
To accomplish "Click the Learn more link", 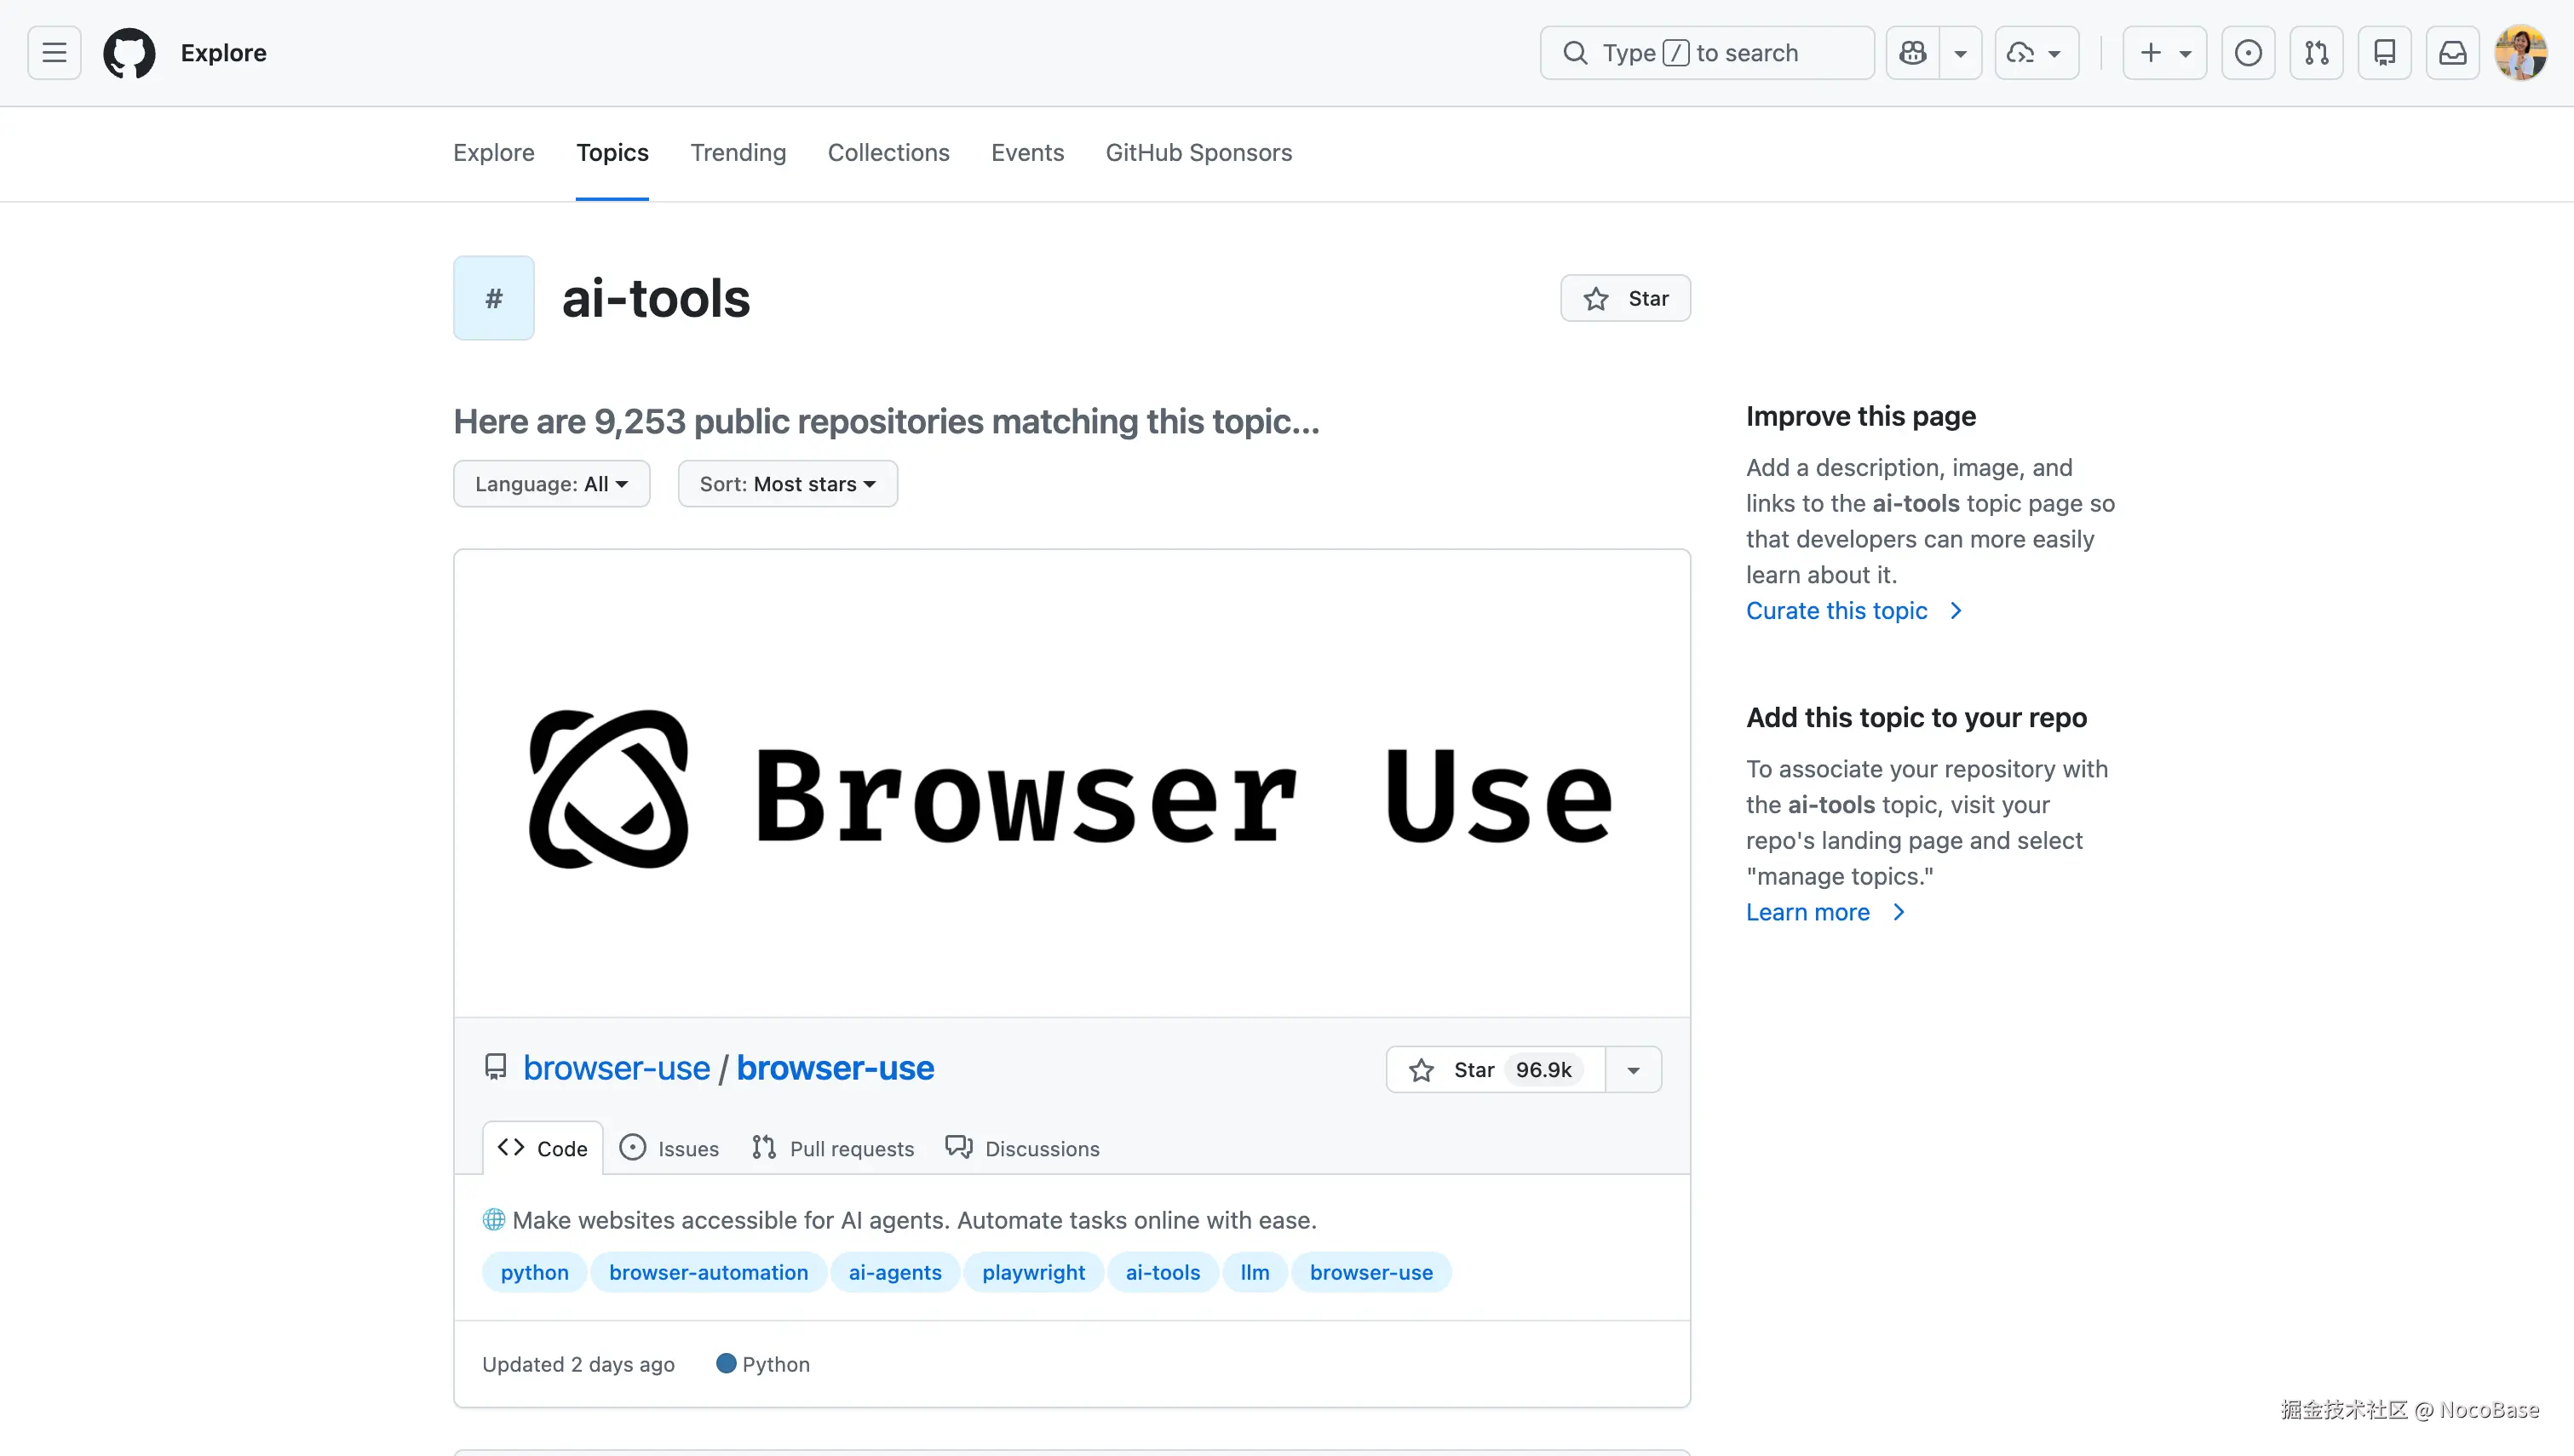I will [1807, 912].
